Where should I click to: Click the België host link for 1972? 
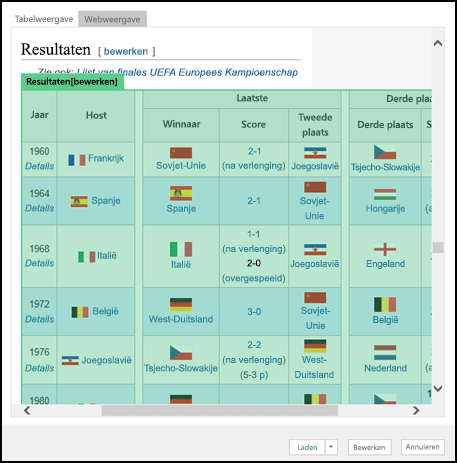point(105,311)
